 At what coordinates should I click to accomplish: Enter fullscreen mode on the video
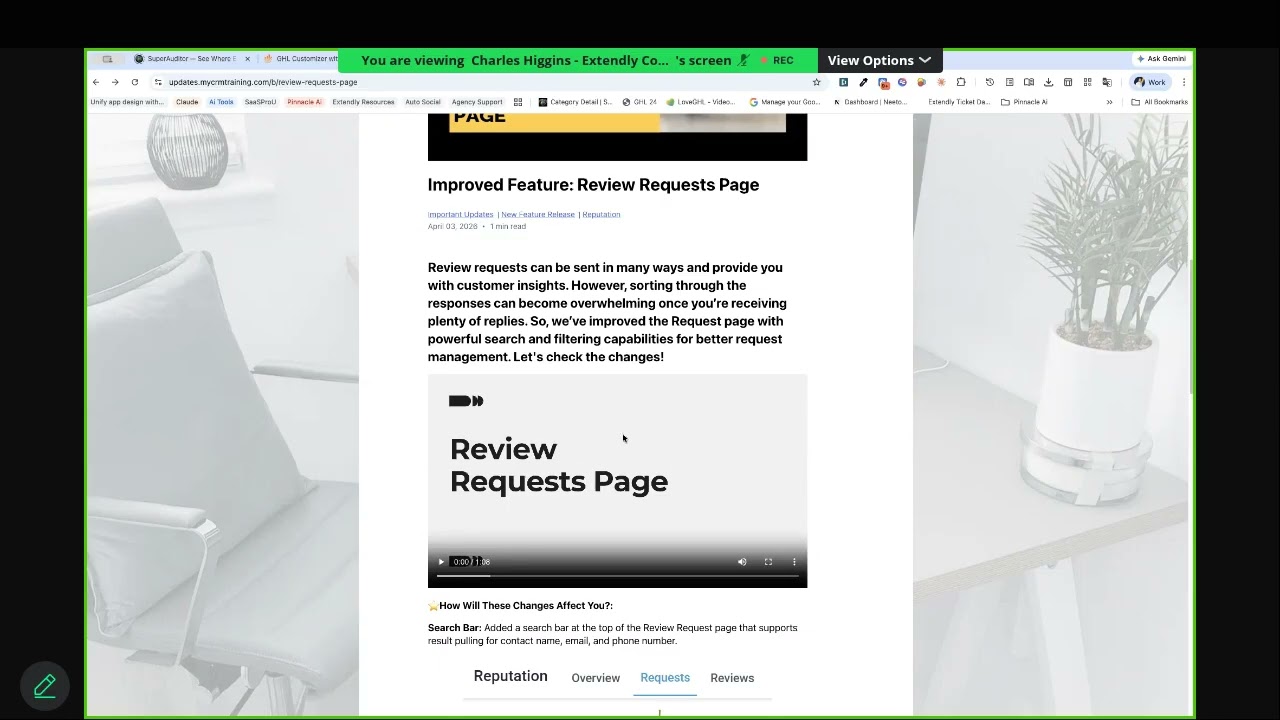point(768,562)
